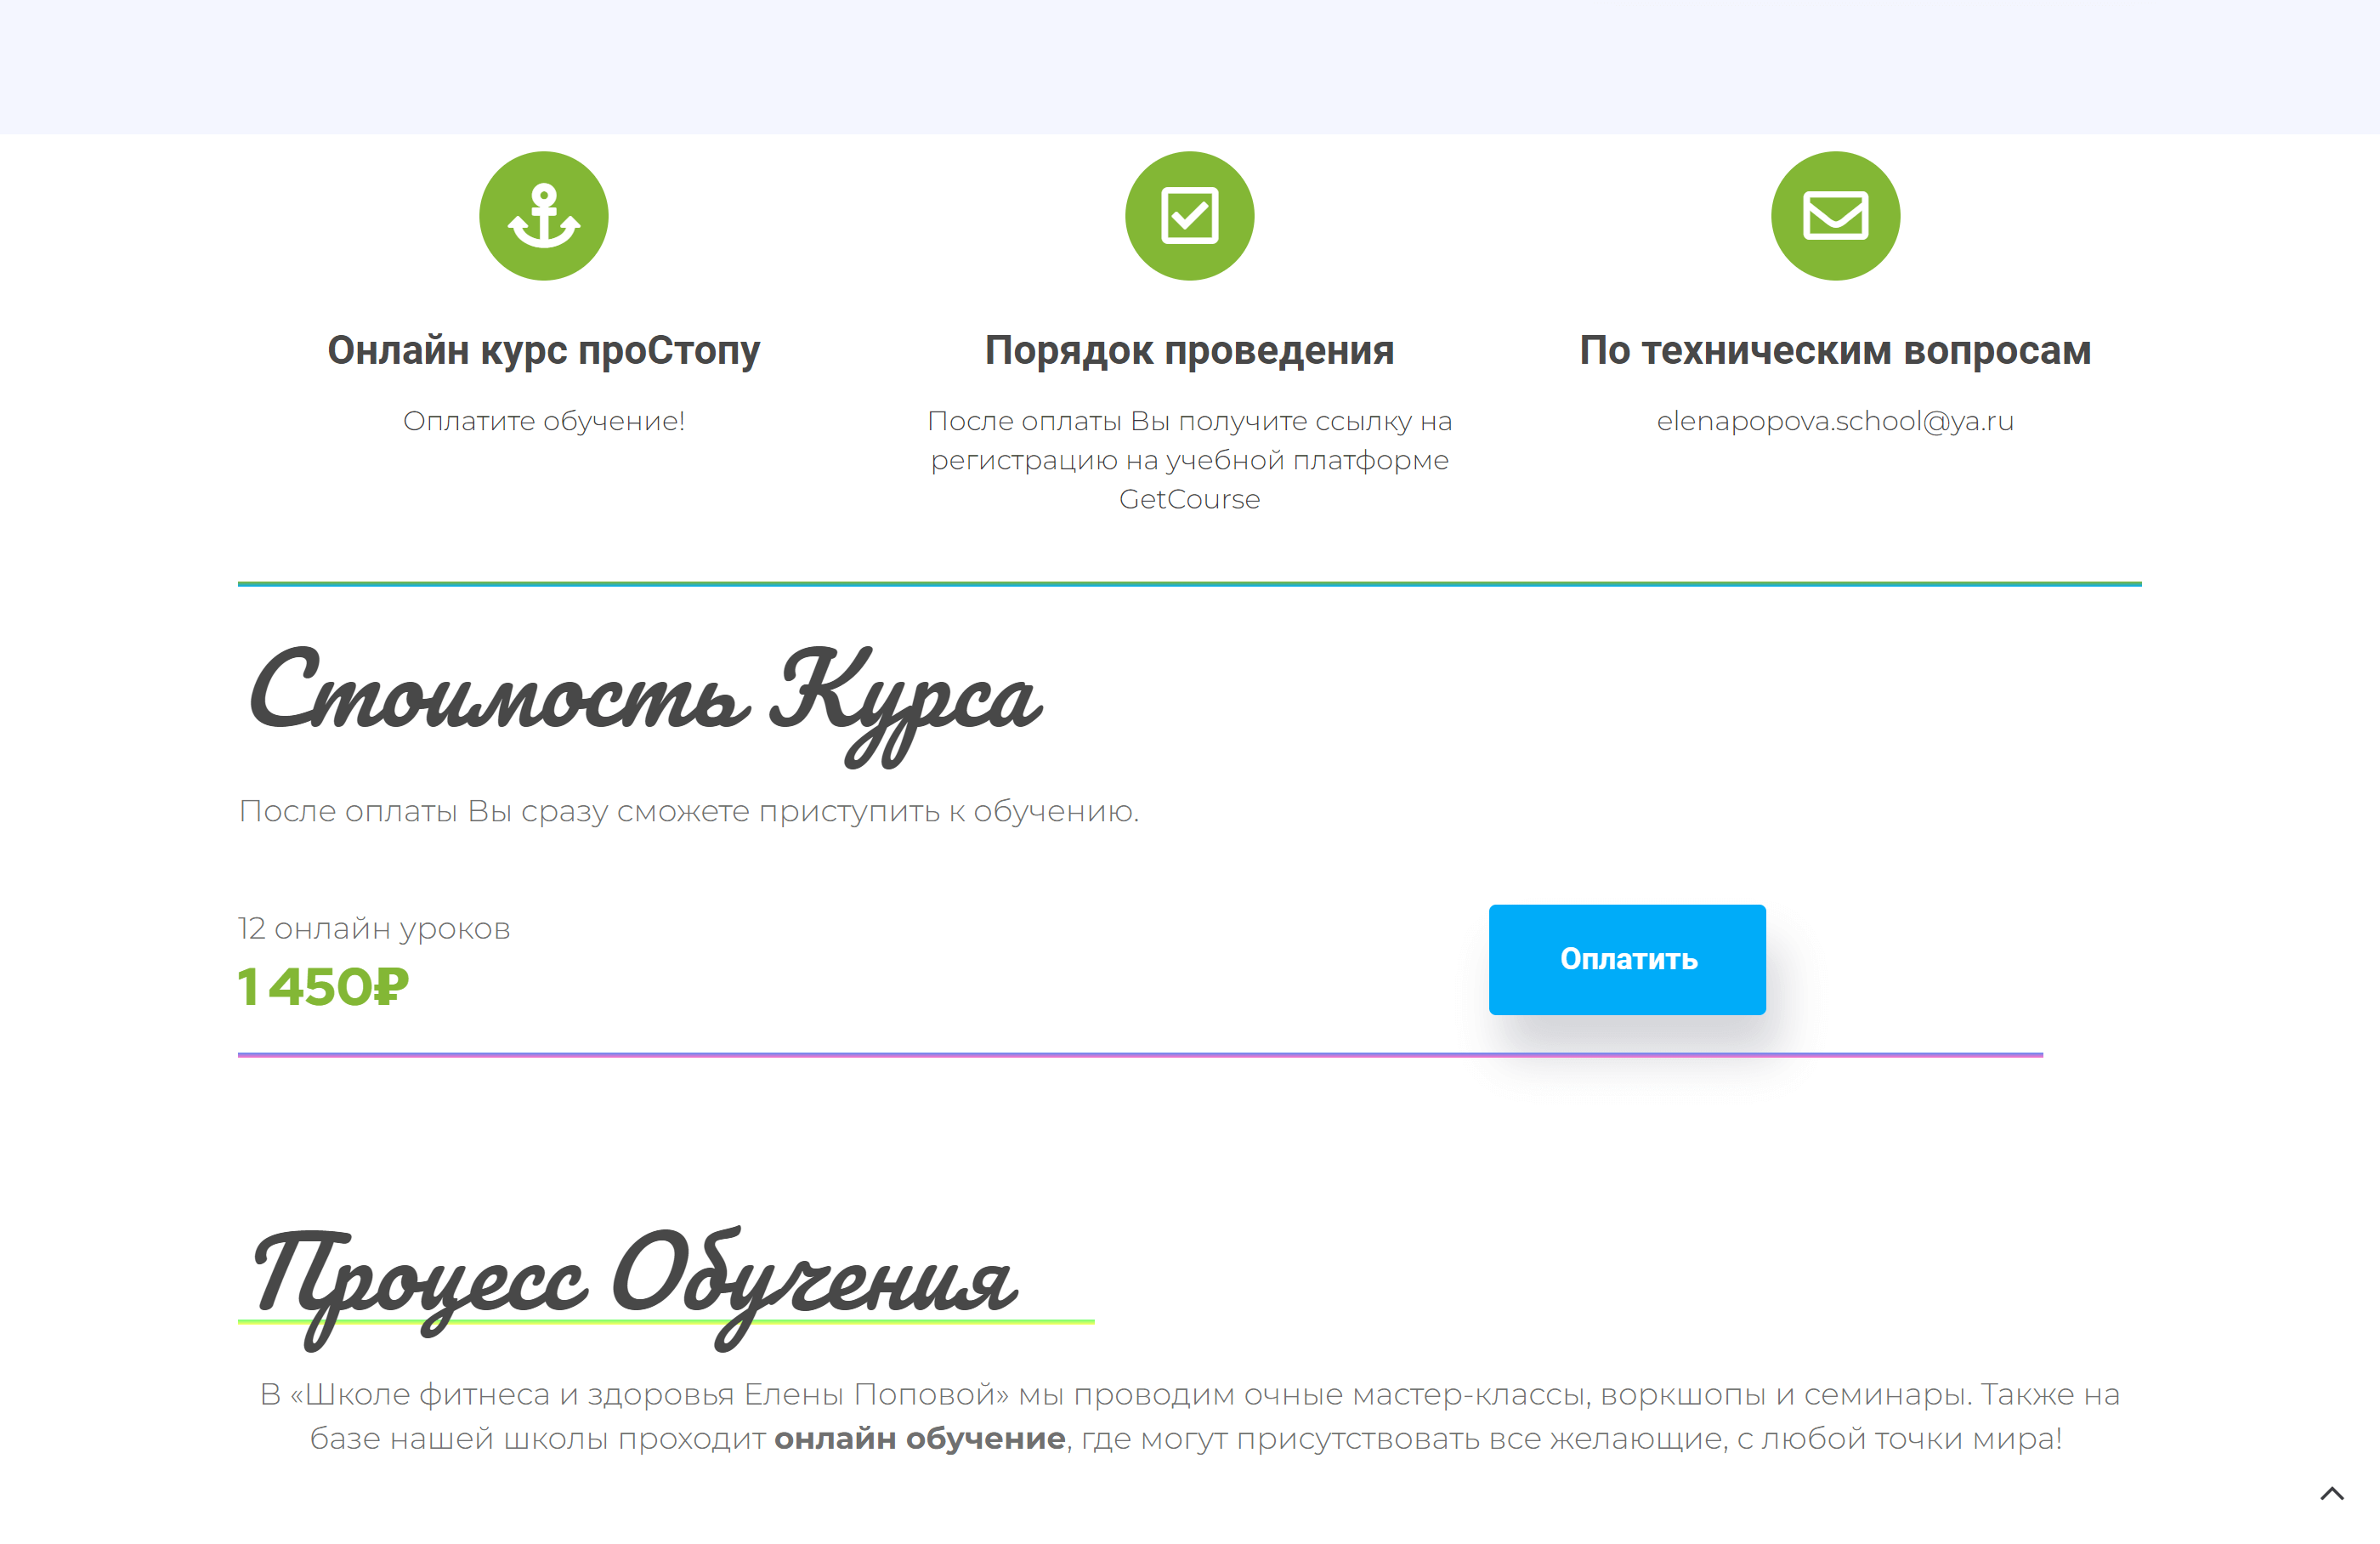Viewport: 2380px width, 1544px height.
Task: Open the elenapopova.school@ya.ru email address
Action: (1836, 422)
